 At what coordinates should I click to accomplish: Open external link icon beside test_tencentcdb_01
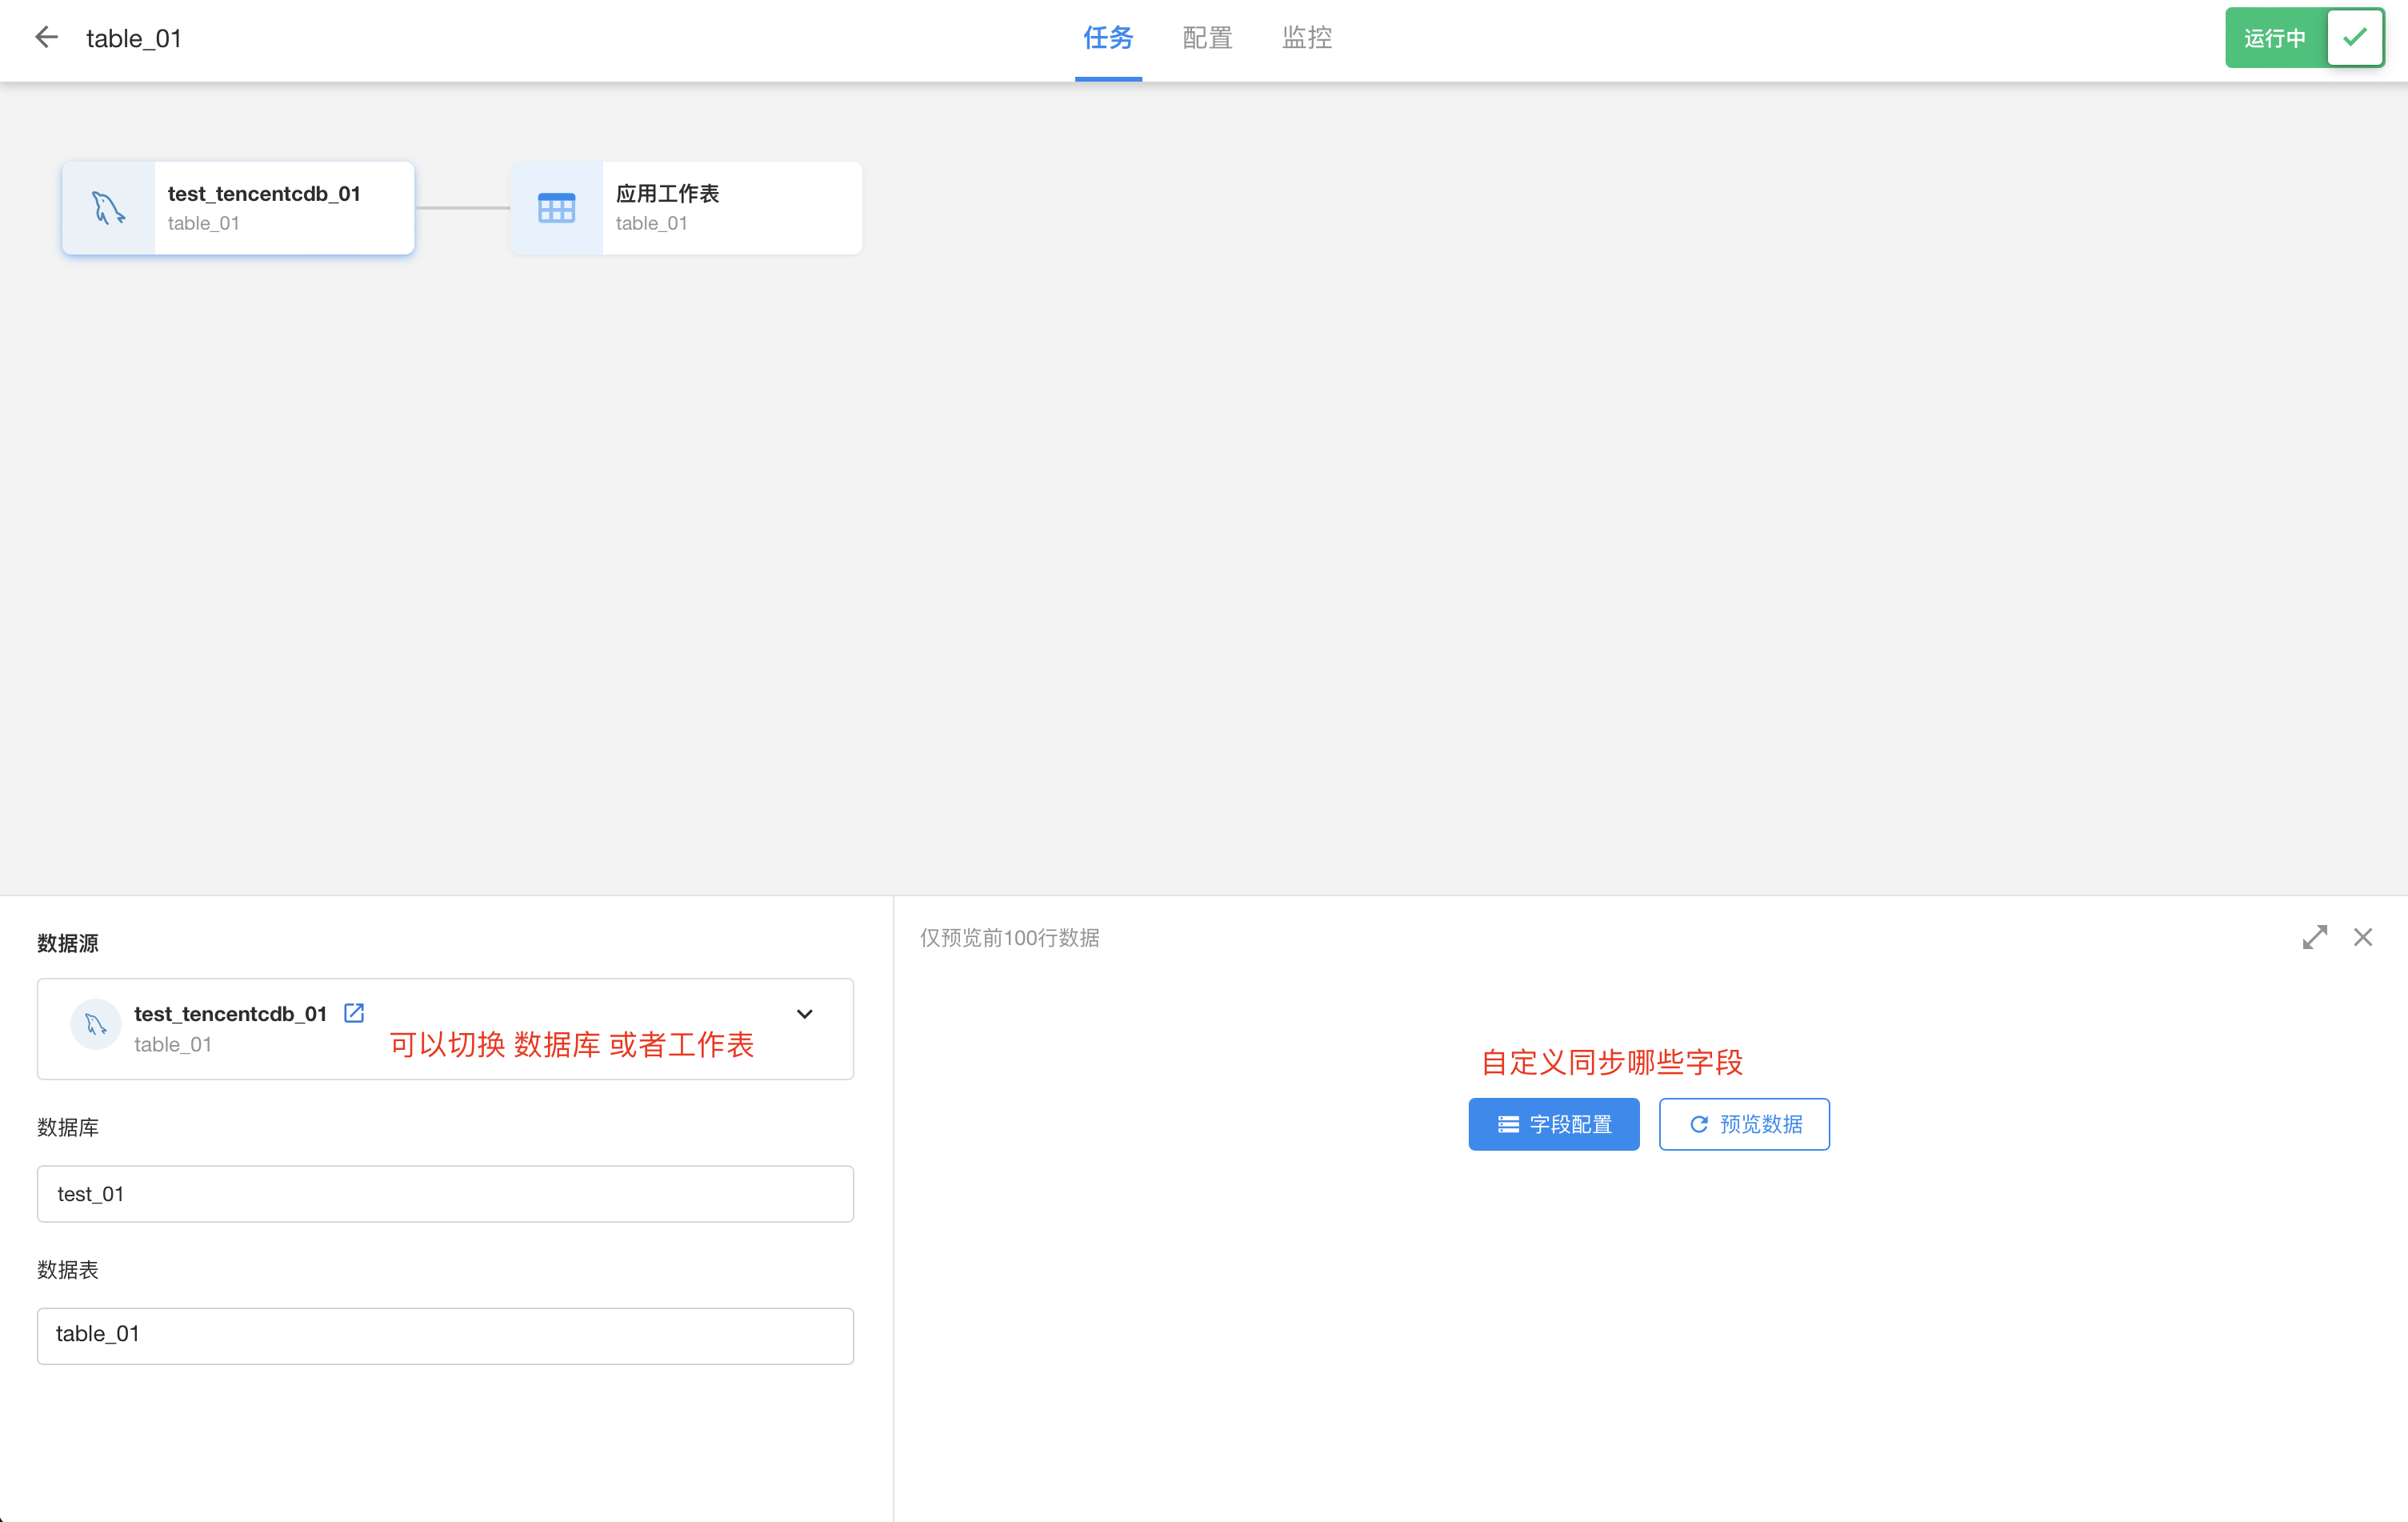[x=354, y=1013]
